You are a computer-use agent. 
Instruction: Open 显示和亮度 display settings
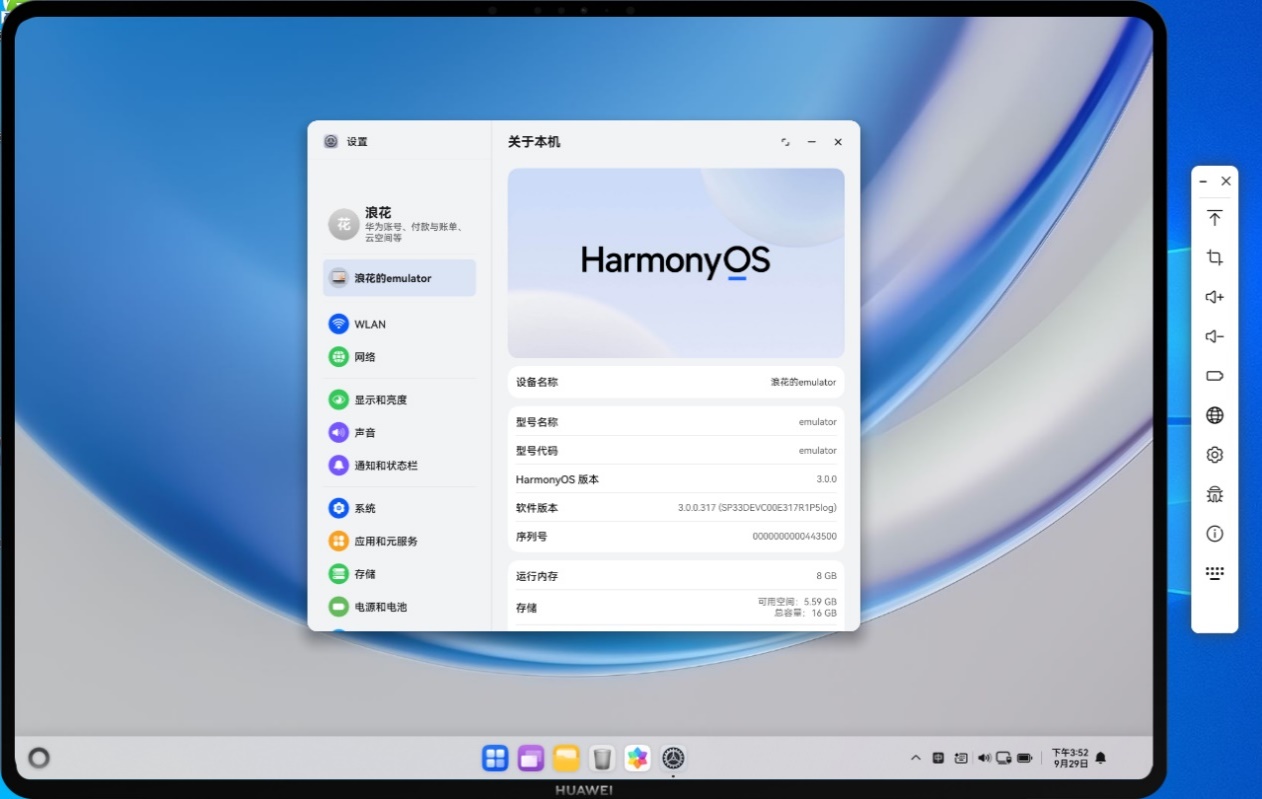coord(399,400)
